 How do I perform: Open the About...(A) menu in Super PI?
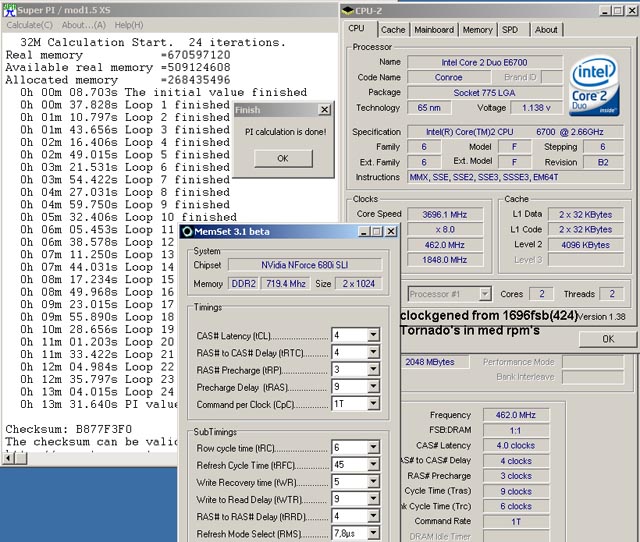(84, 25)
